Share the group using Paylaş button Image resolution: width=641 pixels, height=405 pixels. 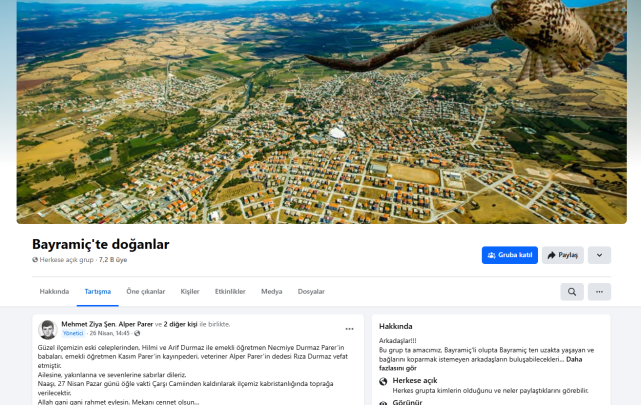pyautogui.click(x=563, y=255)
